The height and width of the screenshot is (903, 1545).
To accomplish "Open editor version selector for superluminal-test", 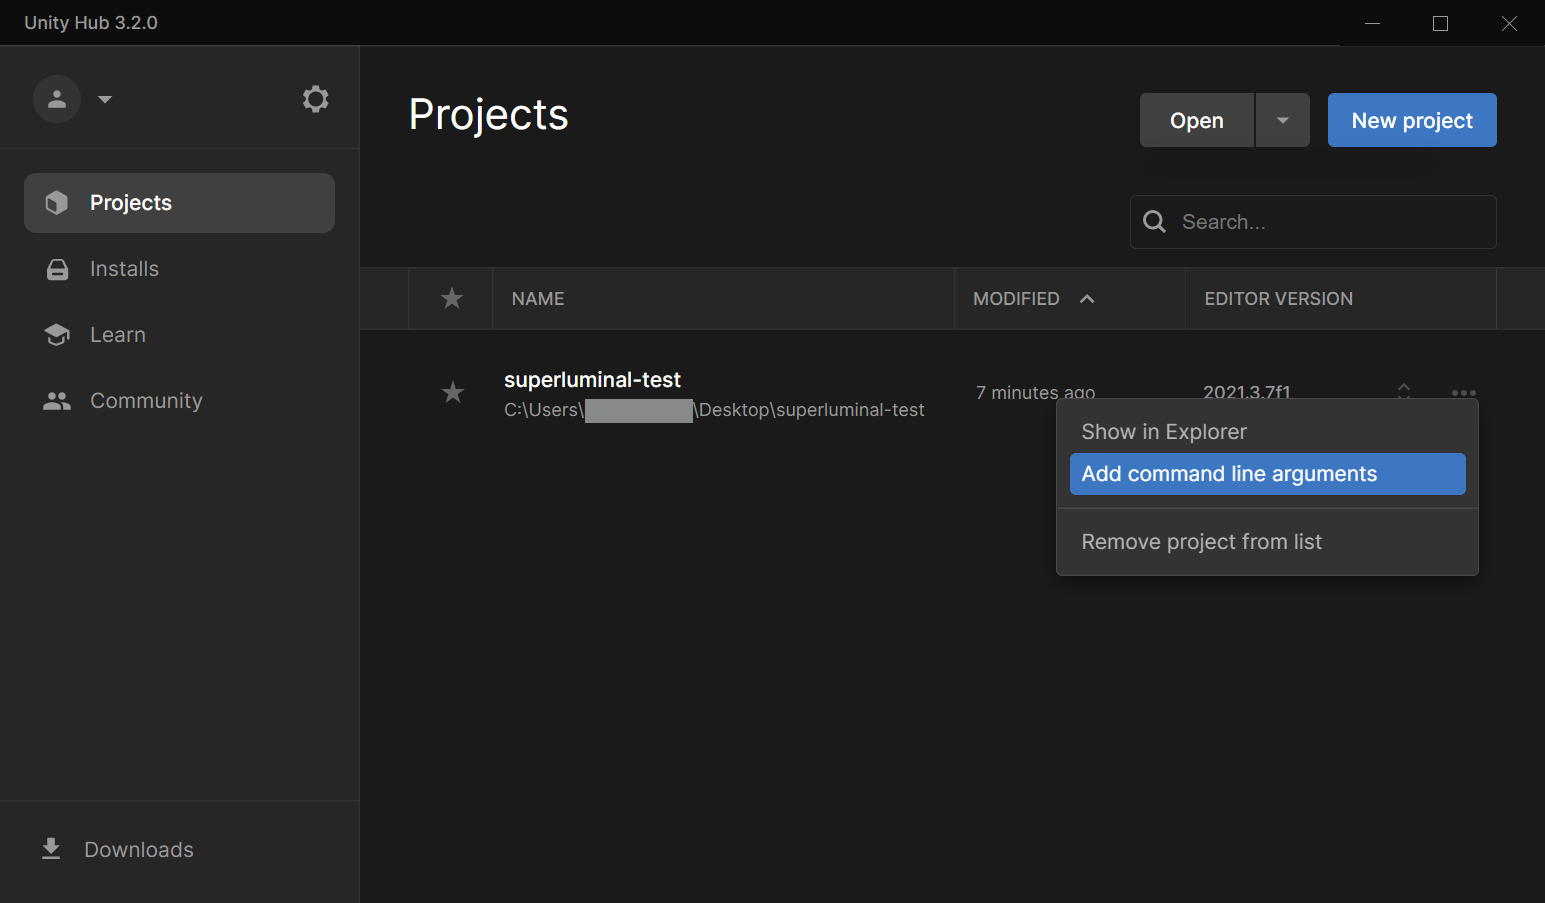I will coord(1404,389).
